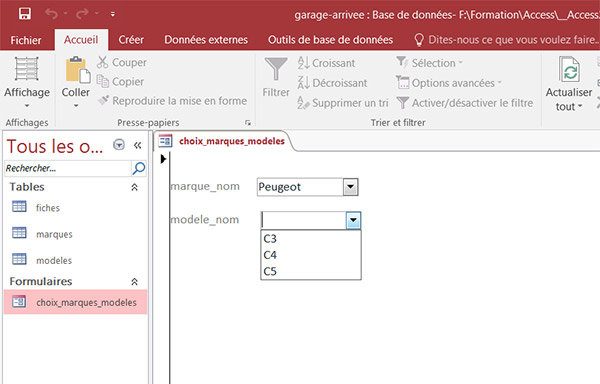Click the Undo arrow icon
This screenshot has width=600, height=384.
(51, 14)
